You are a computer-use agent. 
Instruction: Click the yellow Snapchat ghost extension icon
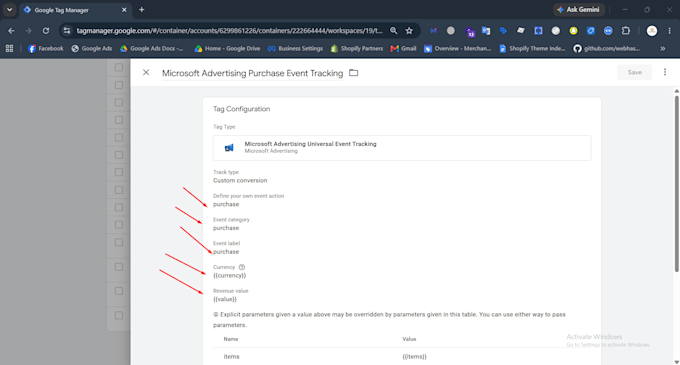pyautogui.click(x=573, y=31)
